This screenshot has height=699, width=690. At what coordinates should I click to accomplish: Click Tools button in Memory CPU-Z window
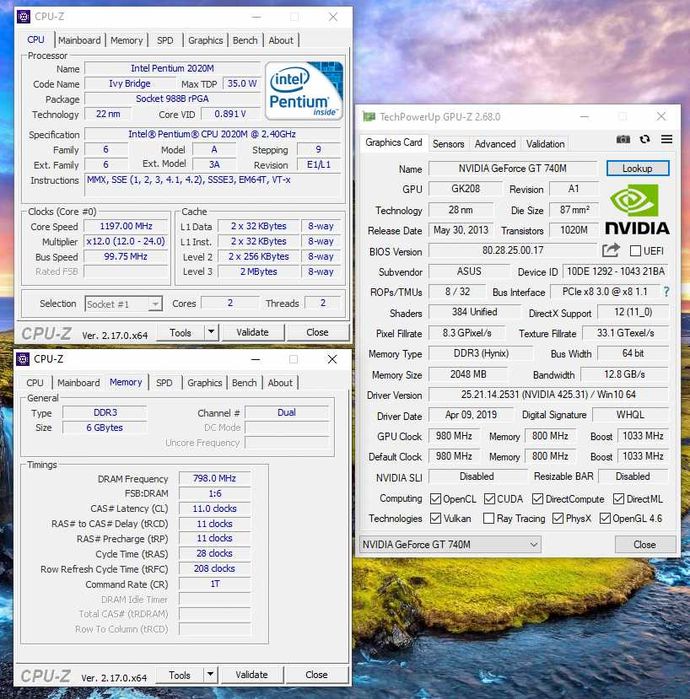pos(179,674)
